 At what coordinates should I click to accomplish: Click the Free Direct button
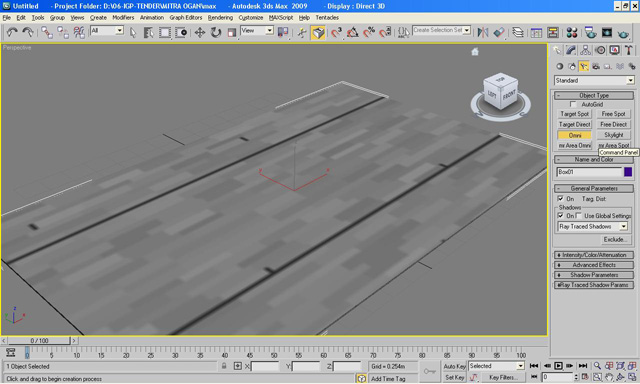[x=613, y=124]
